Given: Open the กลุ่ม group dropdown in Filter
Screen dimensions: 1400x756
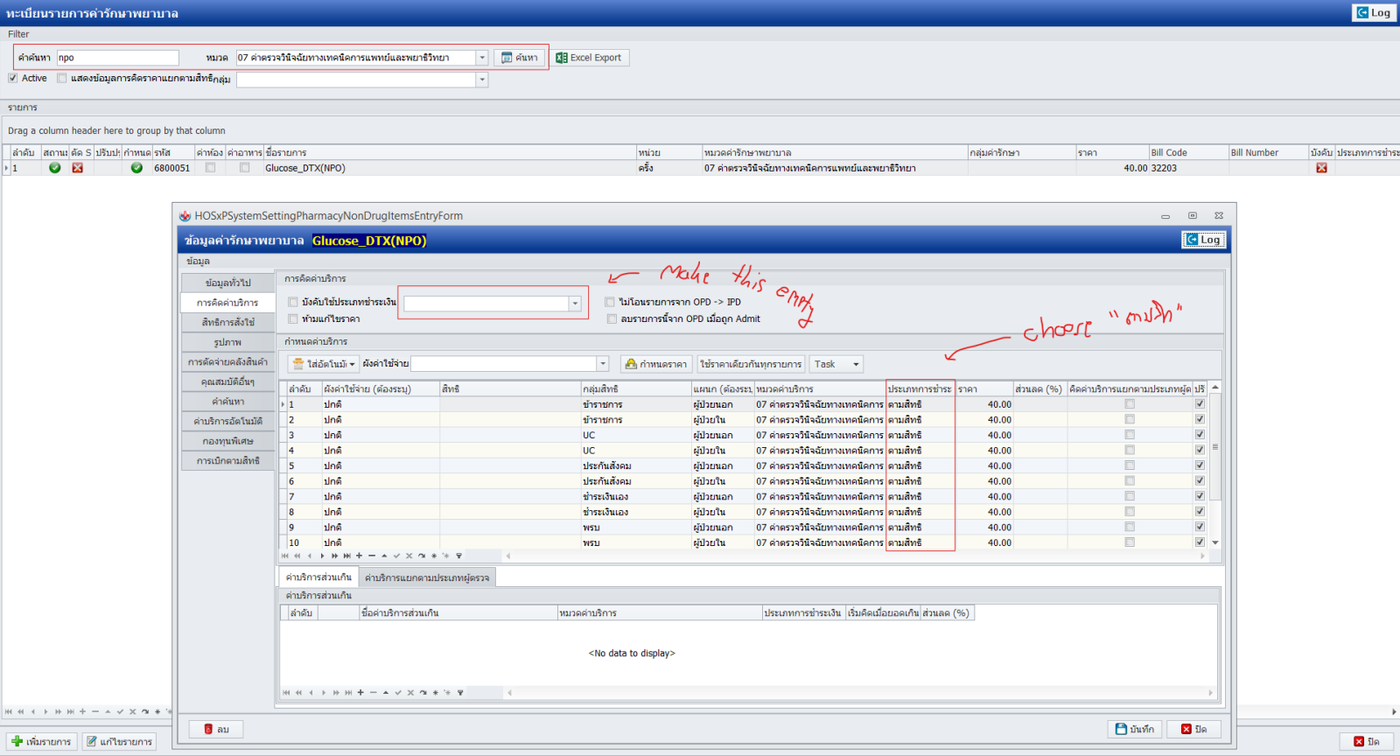Looking at the screenshot, I should [482, 79].
